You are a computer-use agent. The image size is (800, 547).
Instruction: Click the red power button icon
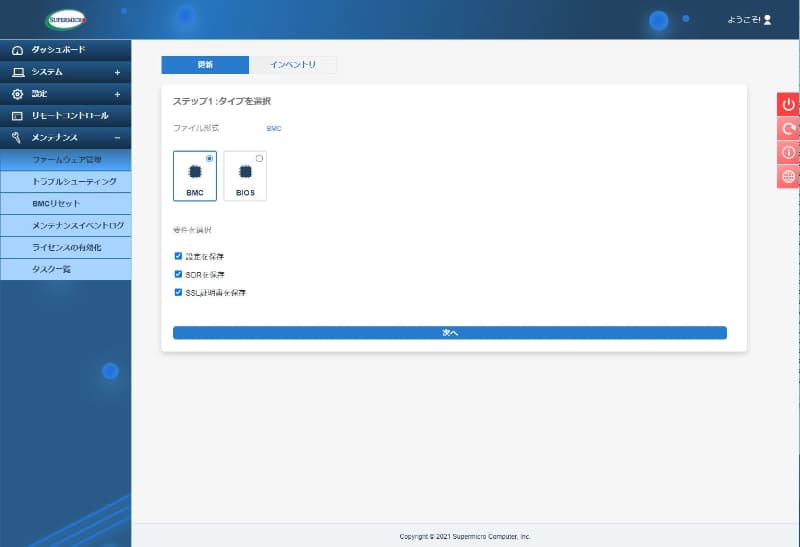click(788, 104)
